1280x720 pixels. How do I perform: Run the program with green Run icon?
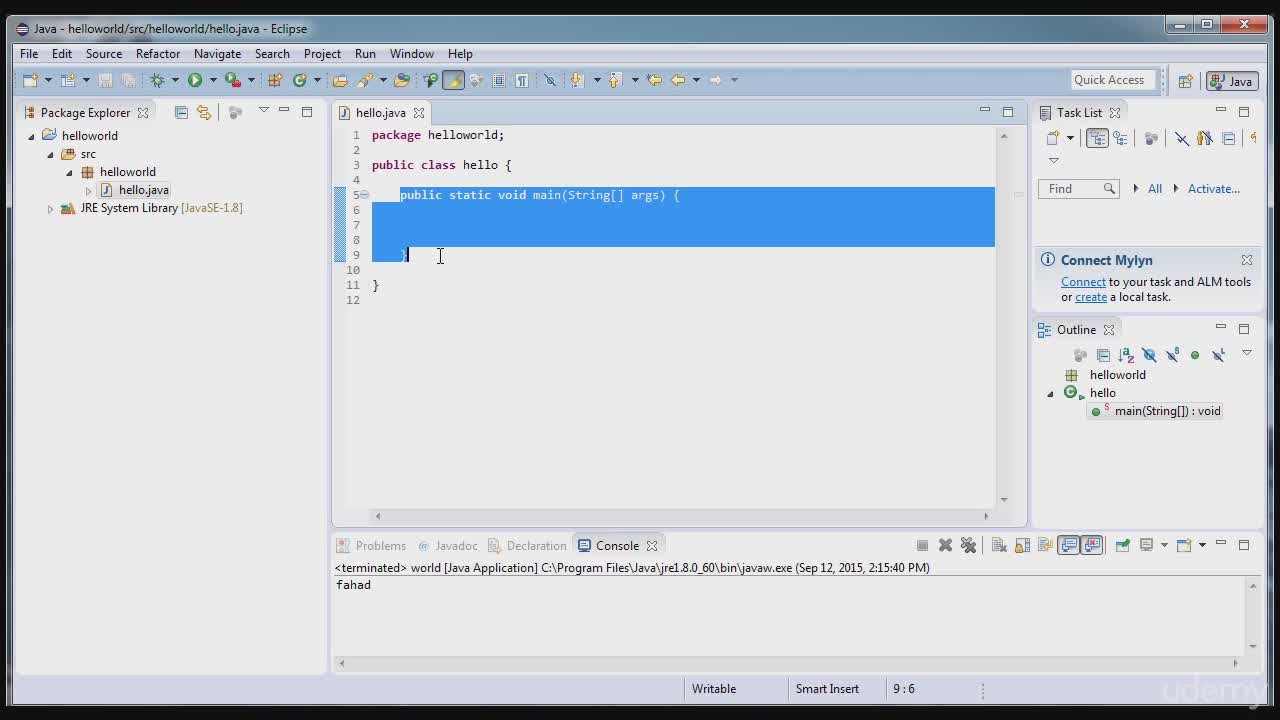pos(195,80)
